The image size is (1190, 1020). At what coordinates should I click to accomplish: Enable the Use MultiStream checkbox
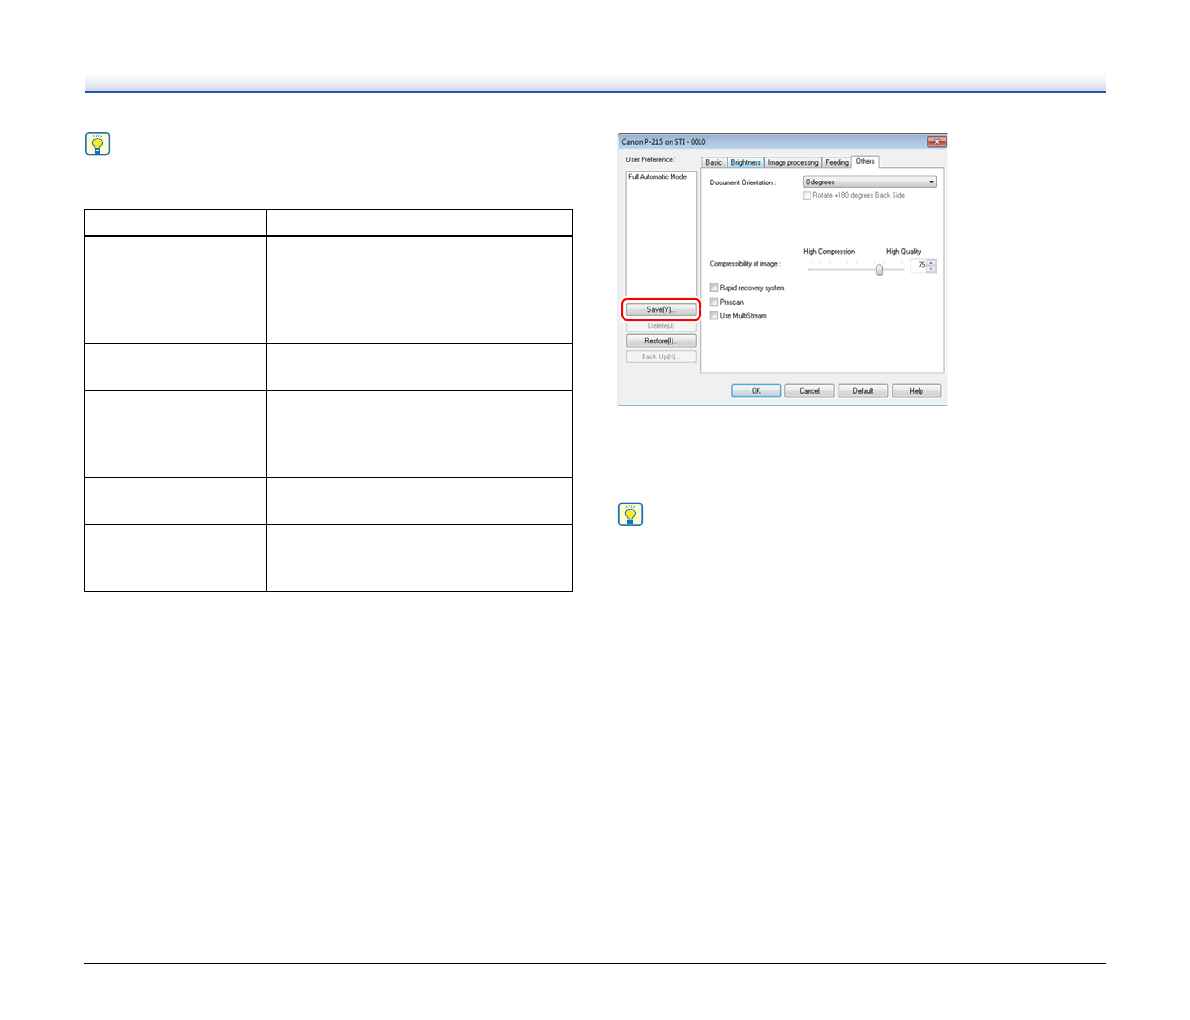tap(714, 316)
